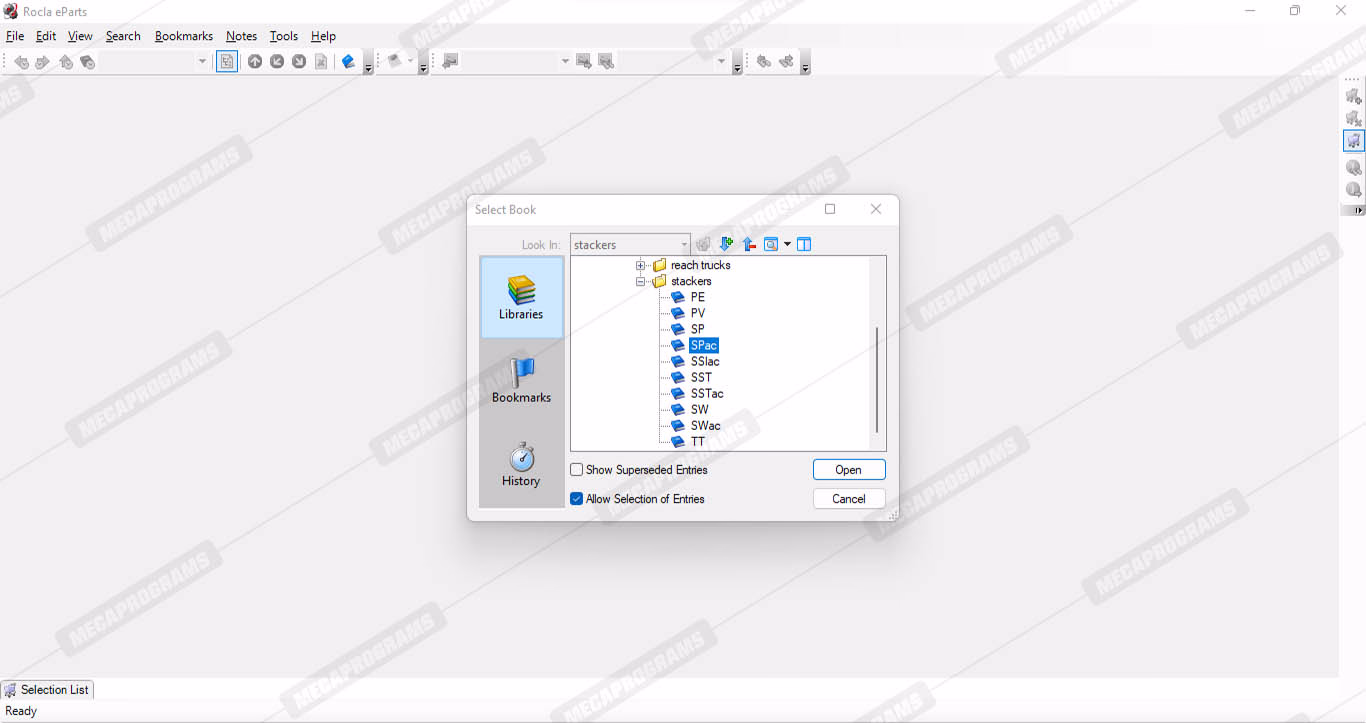Expand the reach trucks folder
Screen dimensions: 1366x723
coord(641,266)
